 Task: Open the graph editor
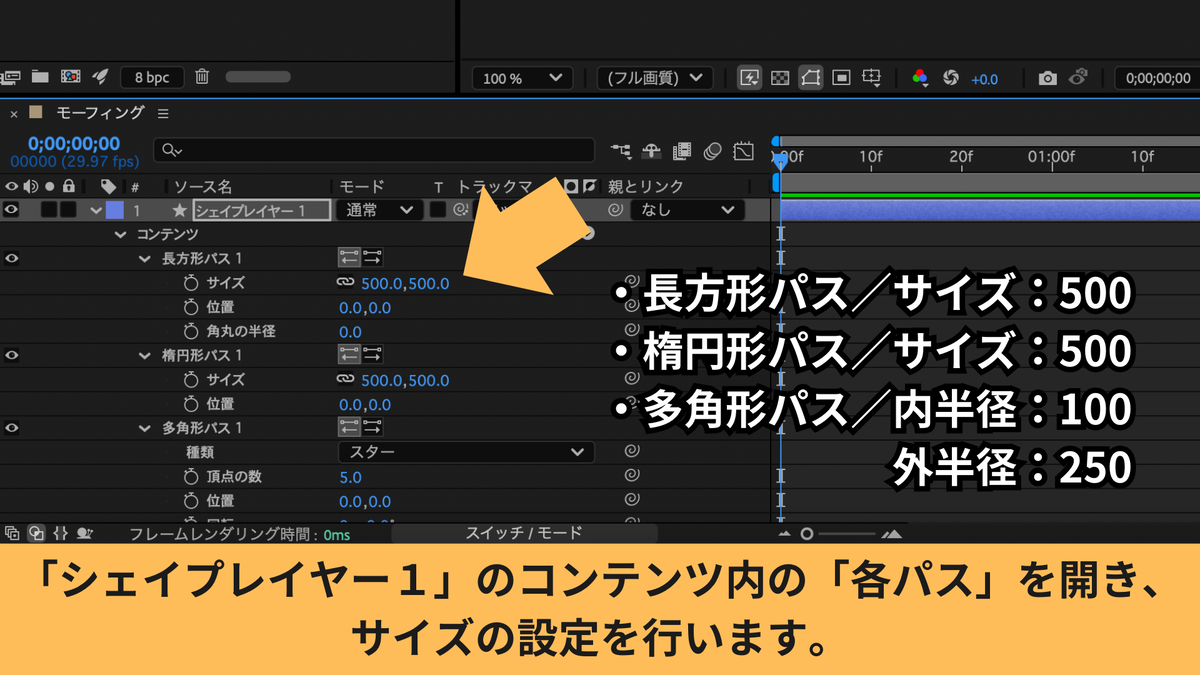pos(743,152)
